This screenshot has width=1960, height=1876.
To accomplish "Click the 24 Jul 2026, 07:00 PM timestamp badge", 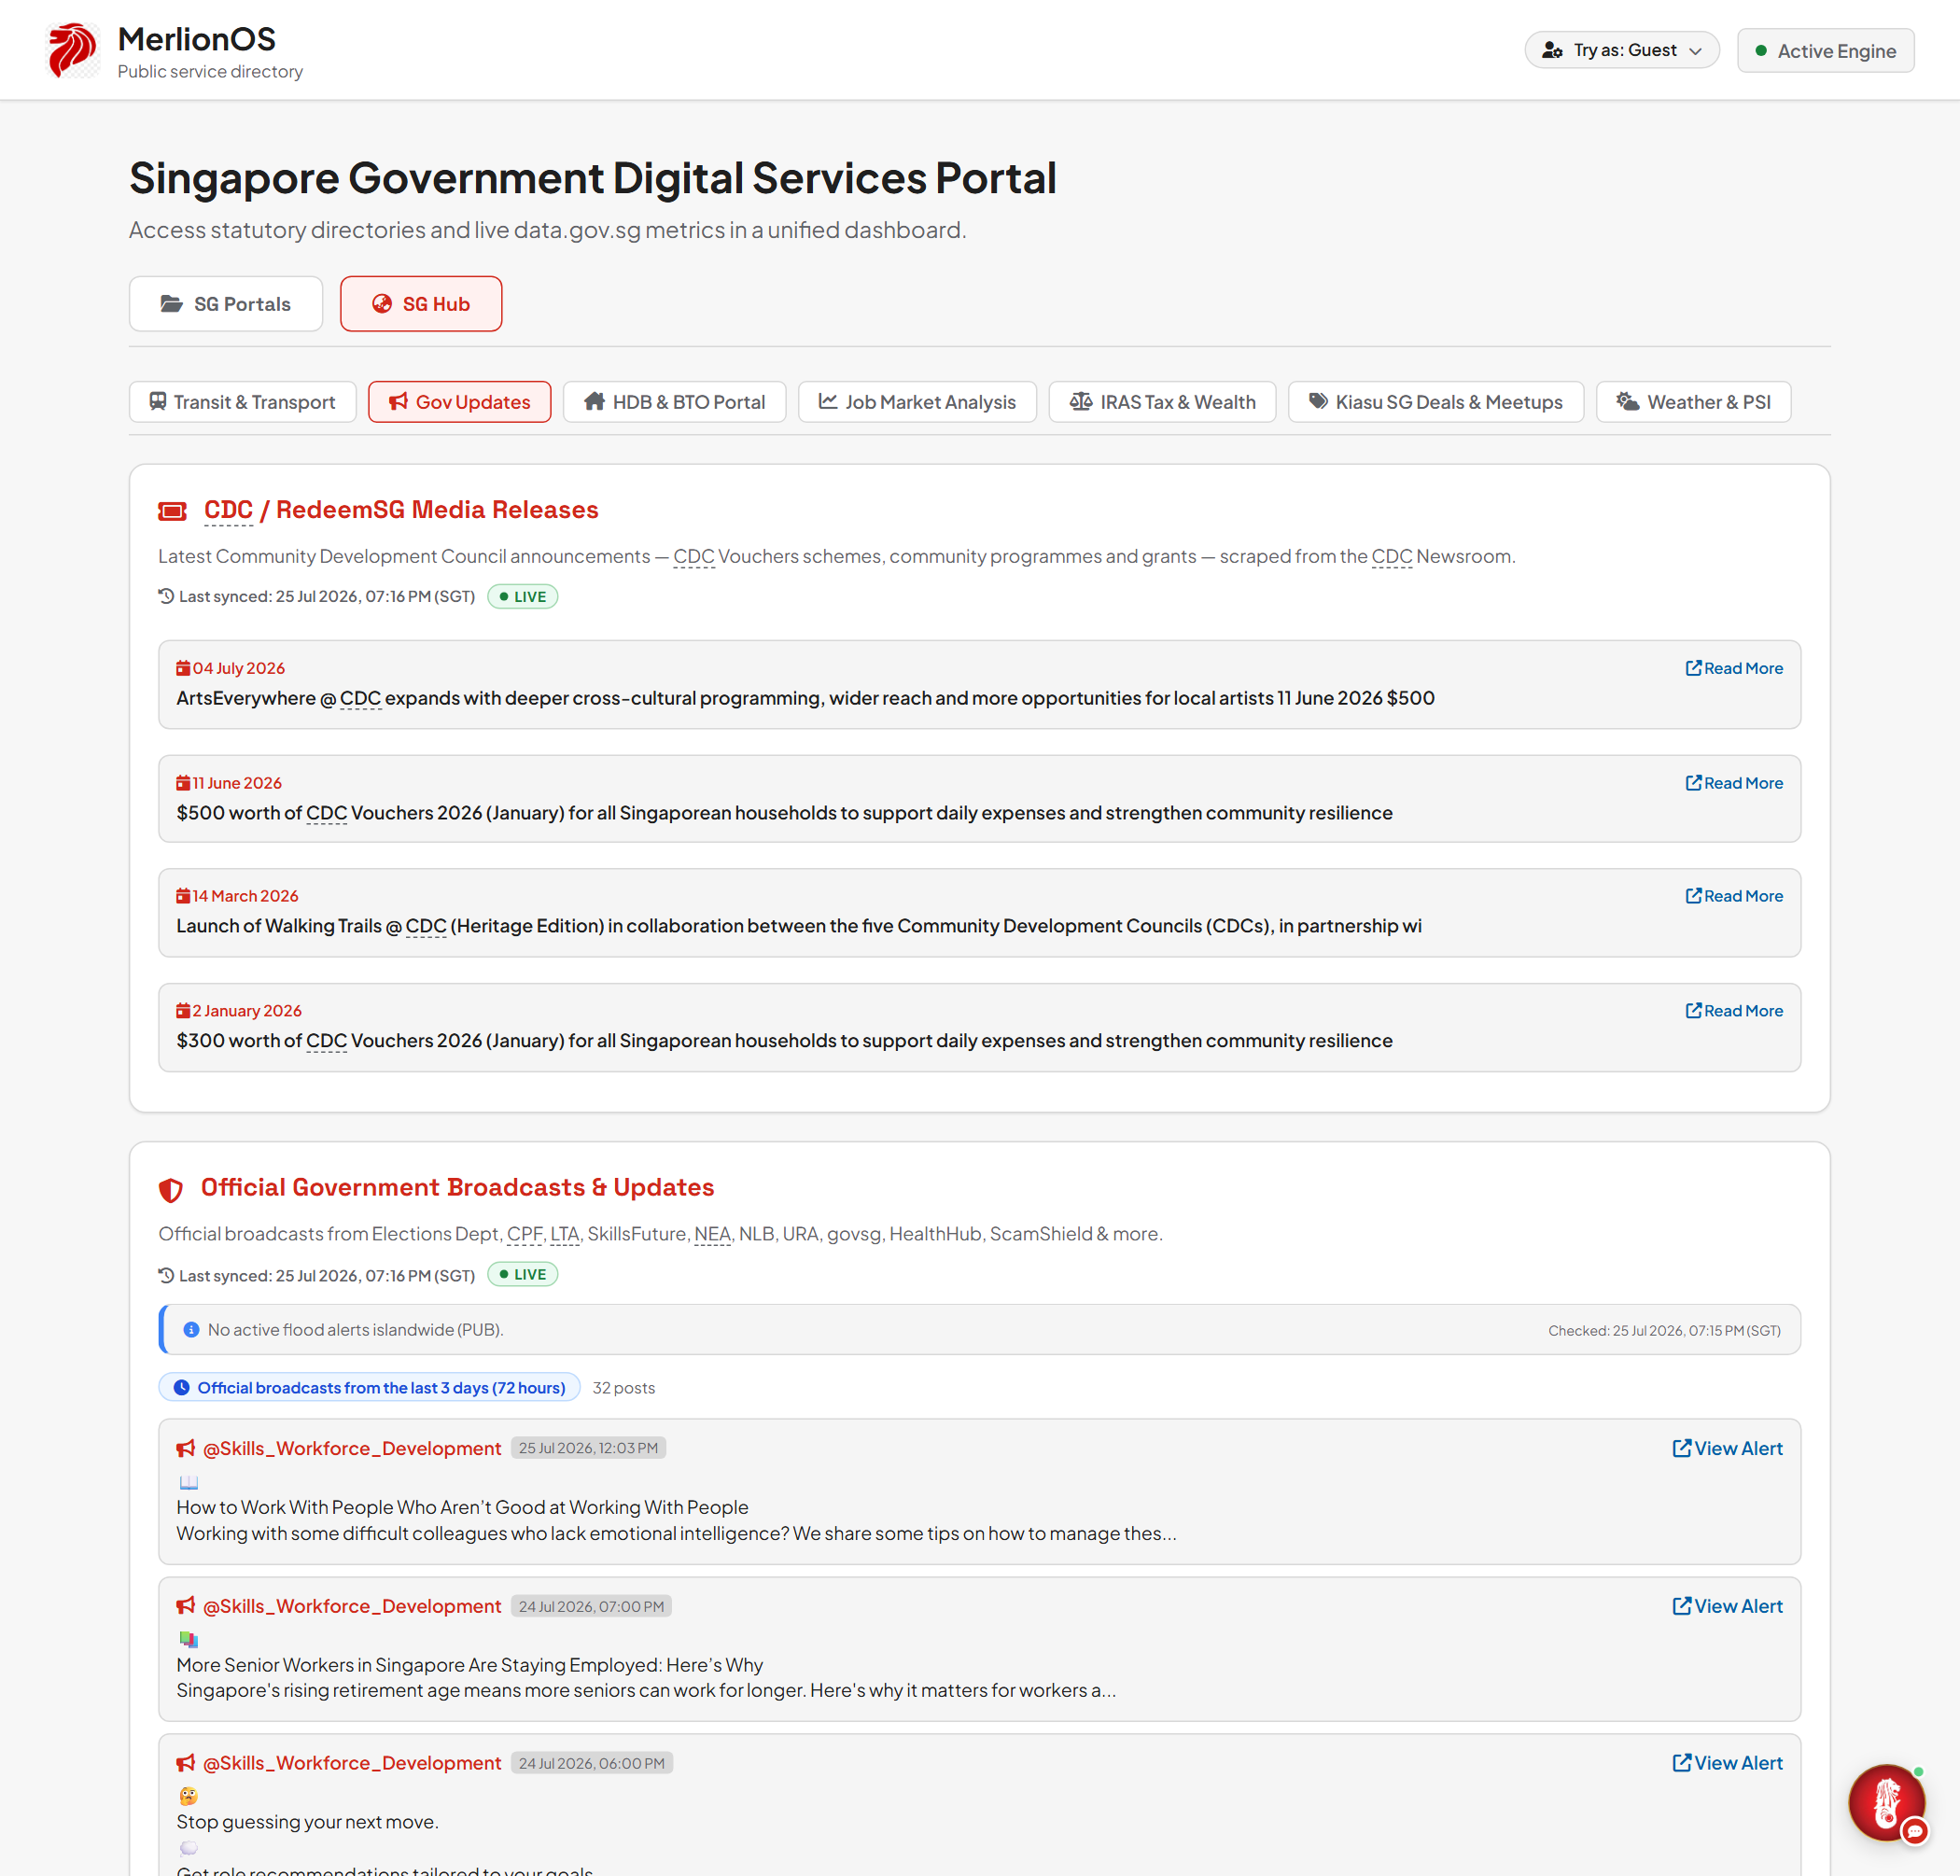I will coord(591,1607).
